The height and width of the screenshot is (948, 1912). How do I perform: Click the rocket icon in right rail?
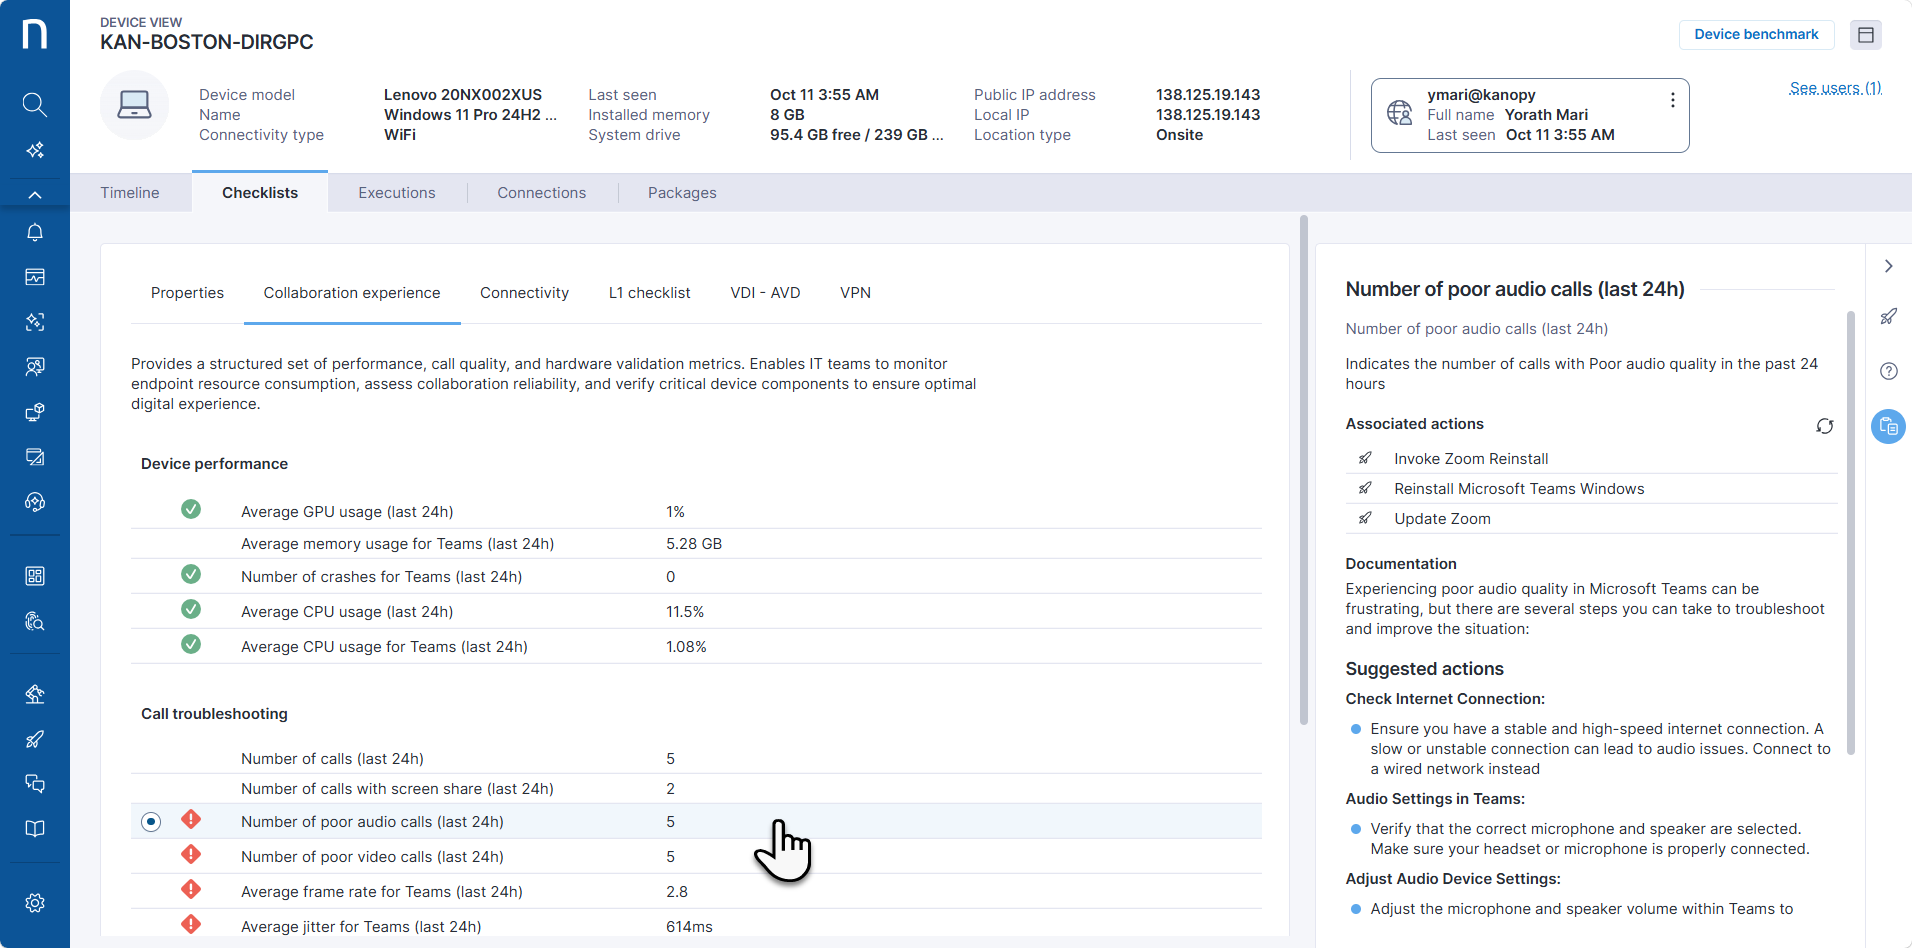[x=1889, y=317]
